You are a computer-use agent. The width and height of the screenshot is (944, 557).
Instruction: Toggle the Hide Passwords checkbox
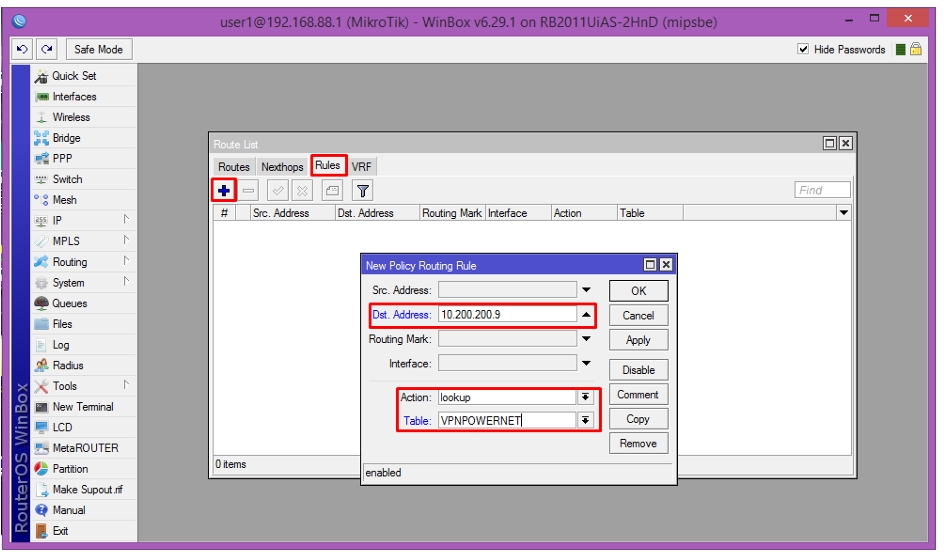click(x=803, y=49)
